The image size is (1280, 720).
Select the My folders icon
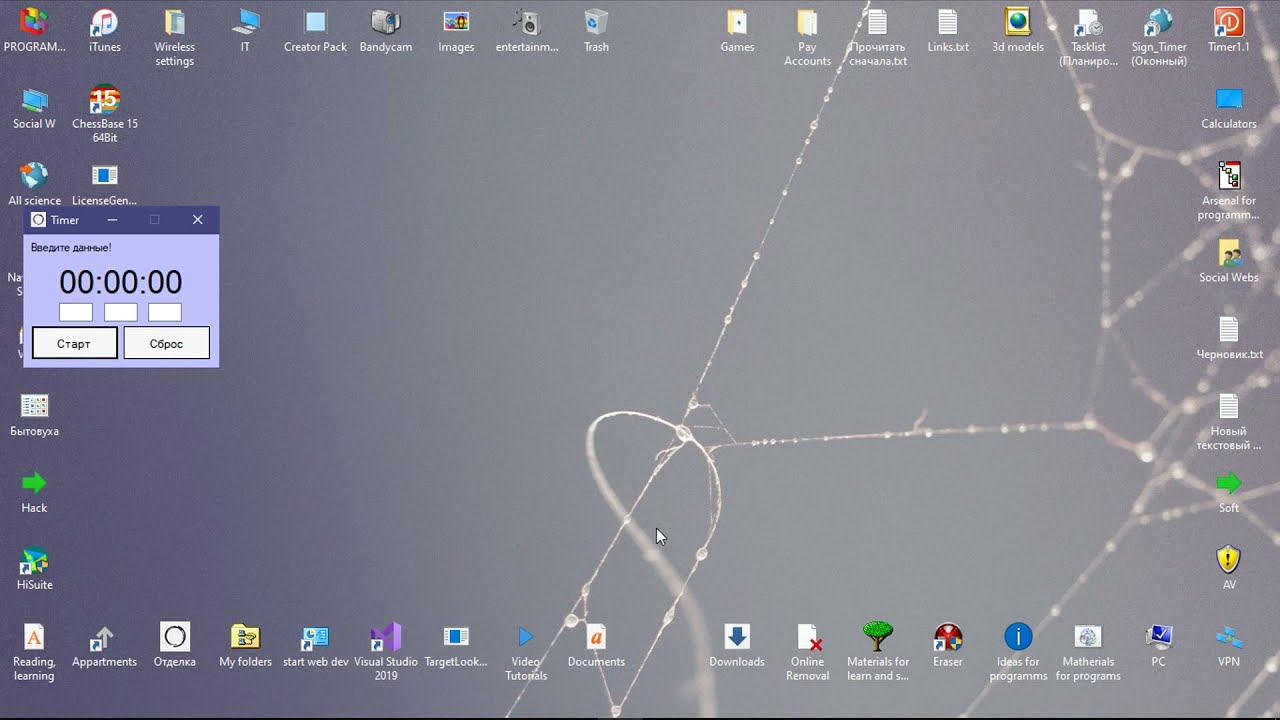coord(245,637)
